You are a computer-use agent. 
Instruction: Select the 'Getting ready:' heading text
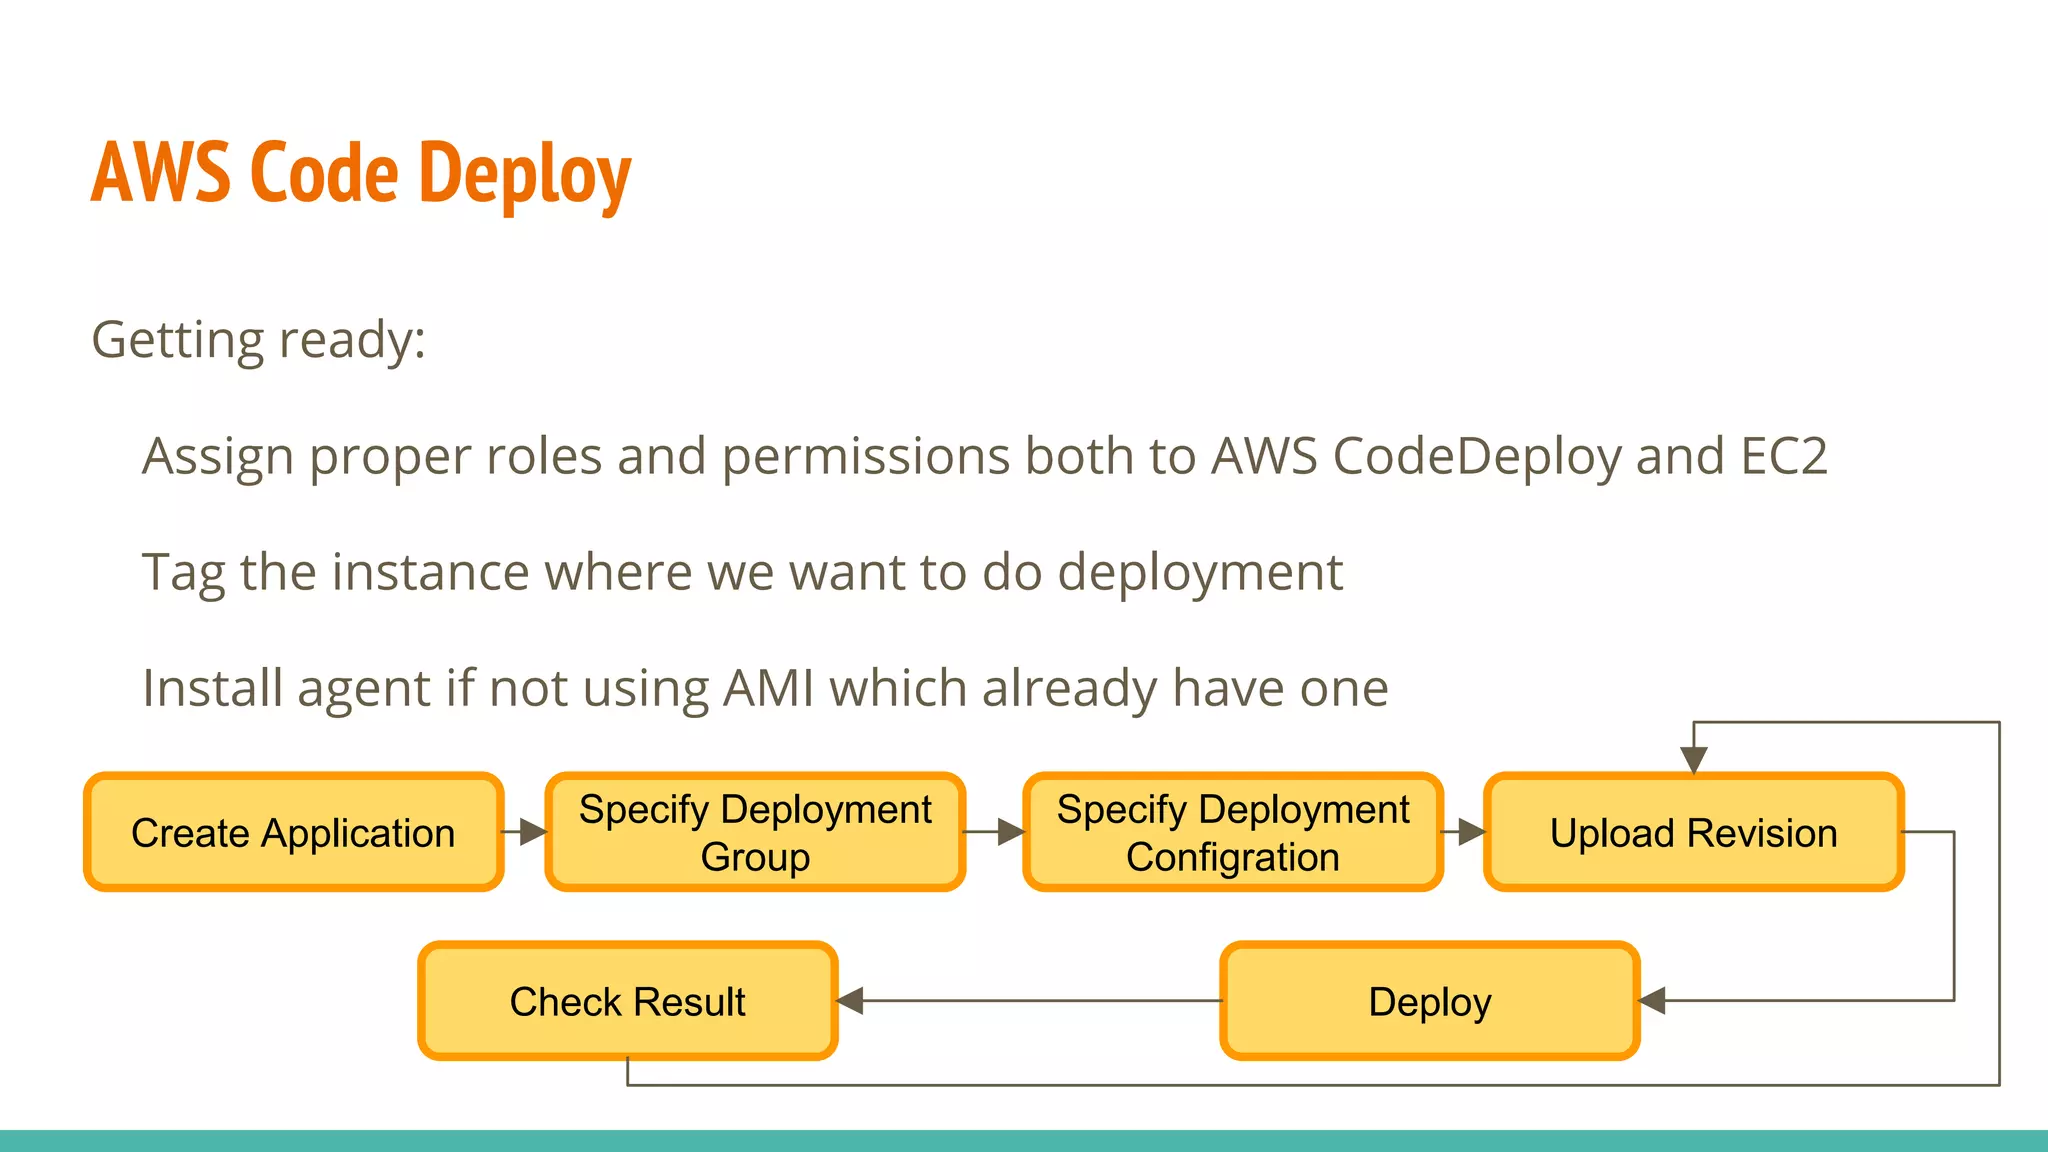(259, 340)
